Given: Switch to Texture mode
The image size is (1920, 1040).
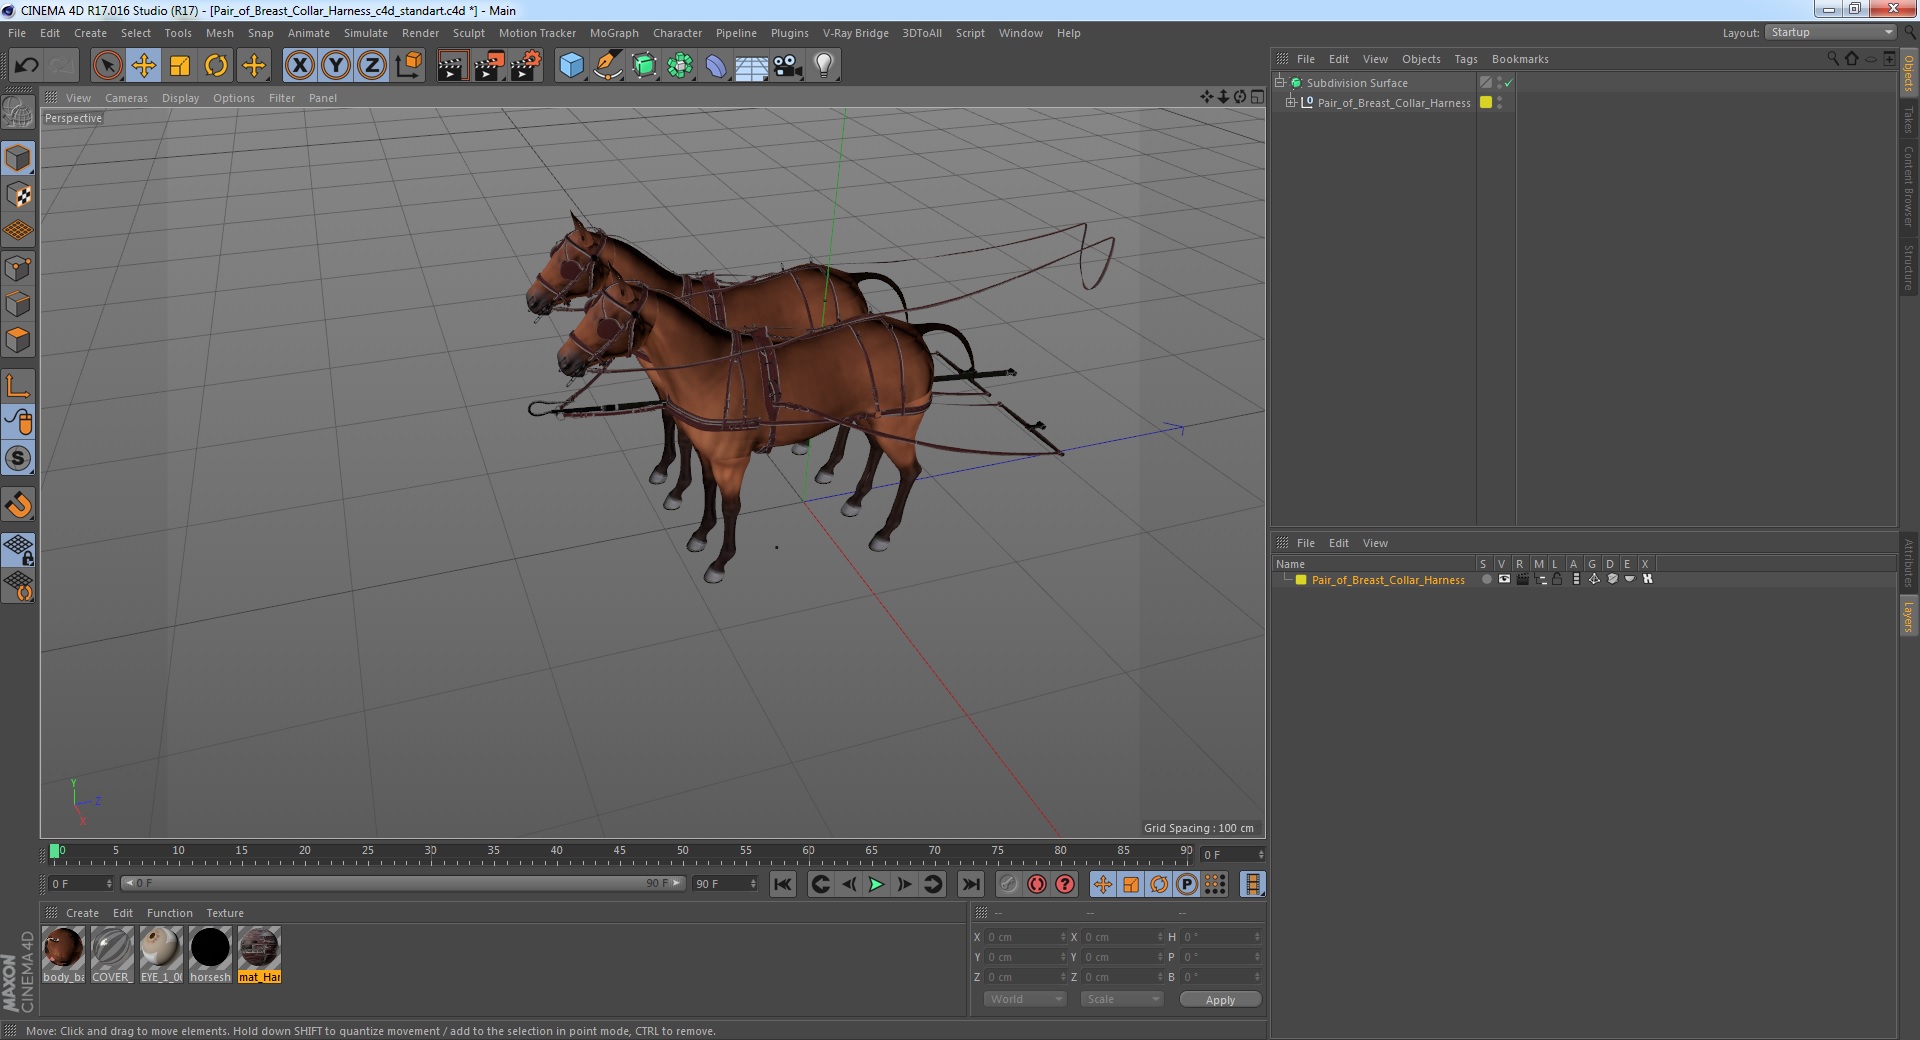Looking at the screenshot, I should pyautogui.click(x=18, y=194).
